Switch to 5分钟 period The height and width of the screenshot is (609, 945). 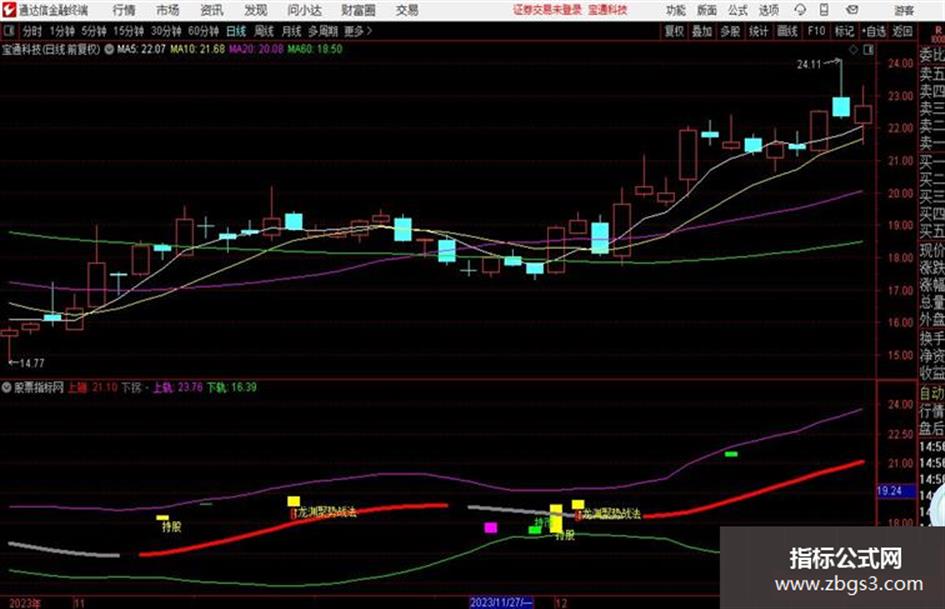tap(94, 31)
